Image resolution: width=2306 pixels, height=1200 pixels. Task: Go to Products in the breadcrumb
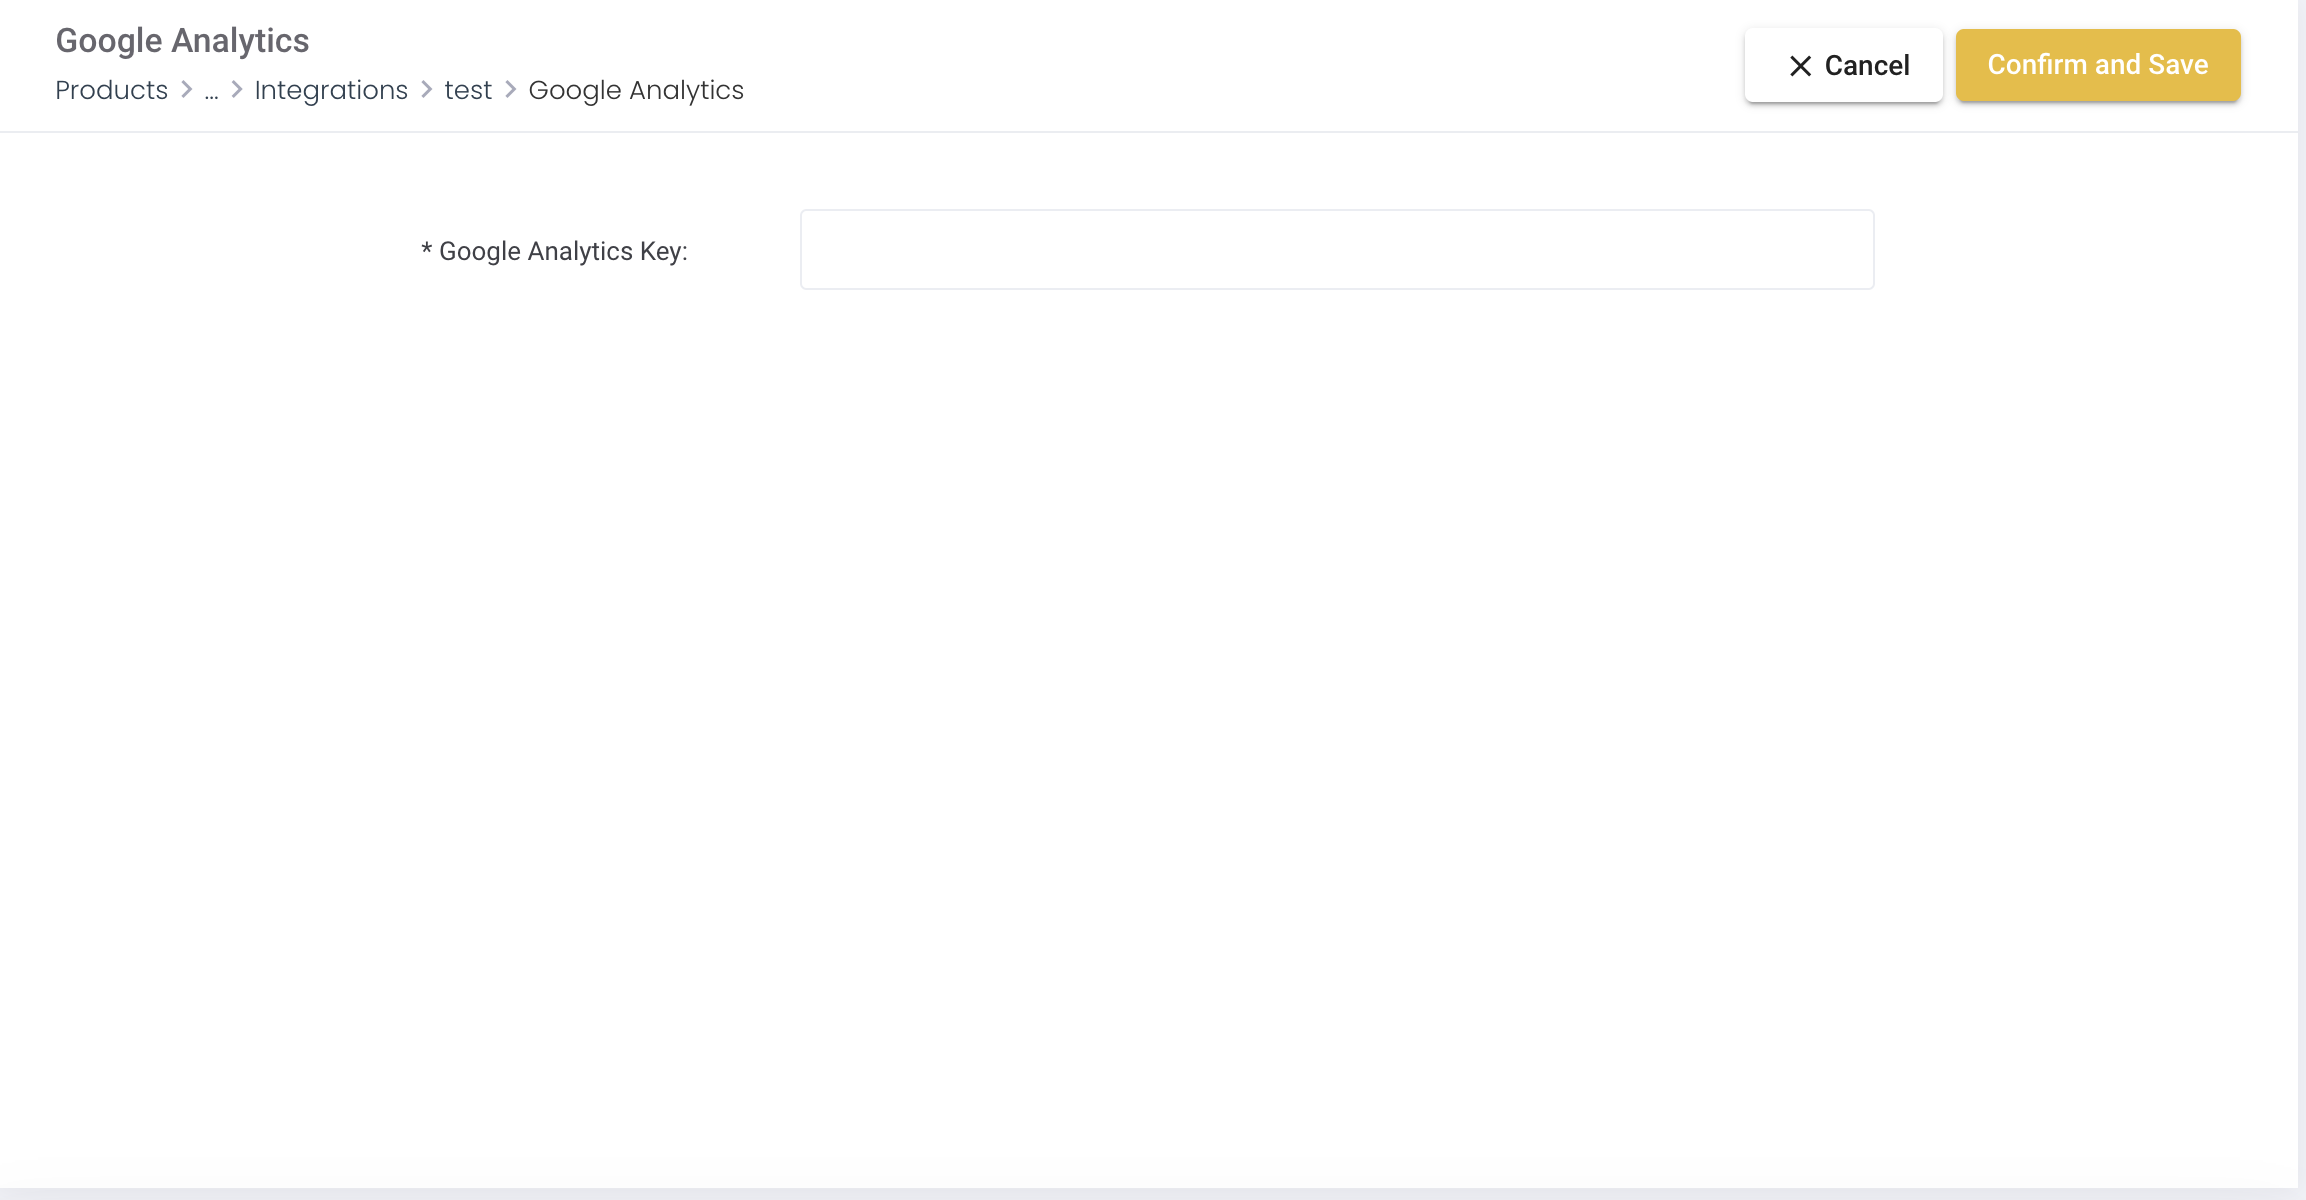(111, 90)
